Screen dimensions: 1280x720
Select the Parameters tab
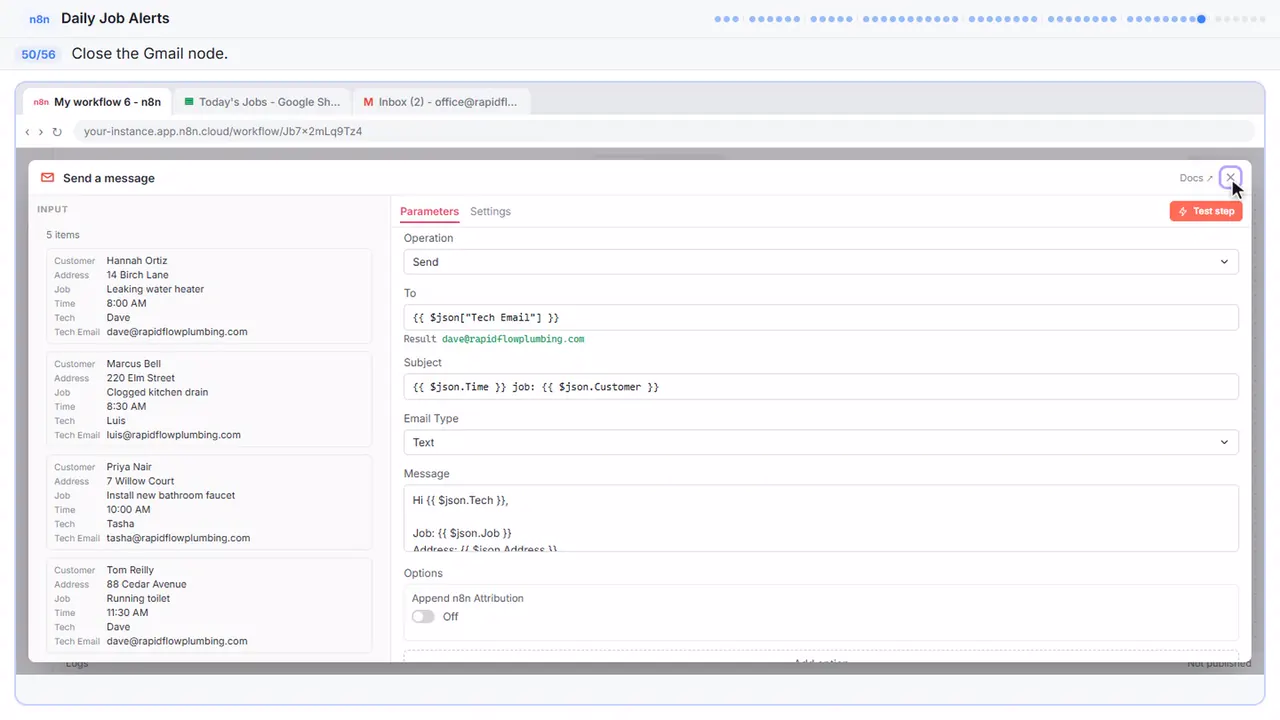(429, 211)
